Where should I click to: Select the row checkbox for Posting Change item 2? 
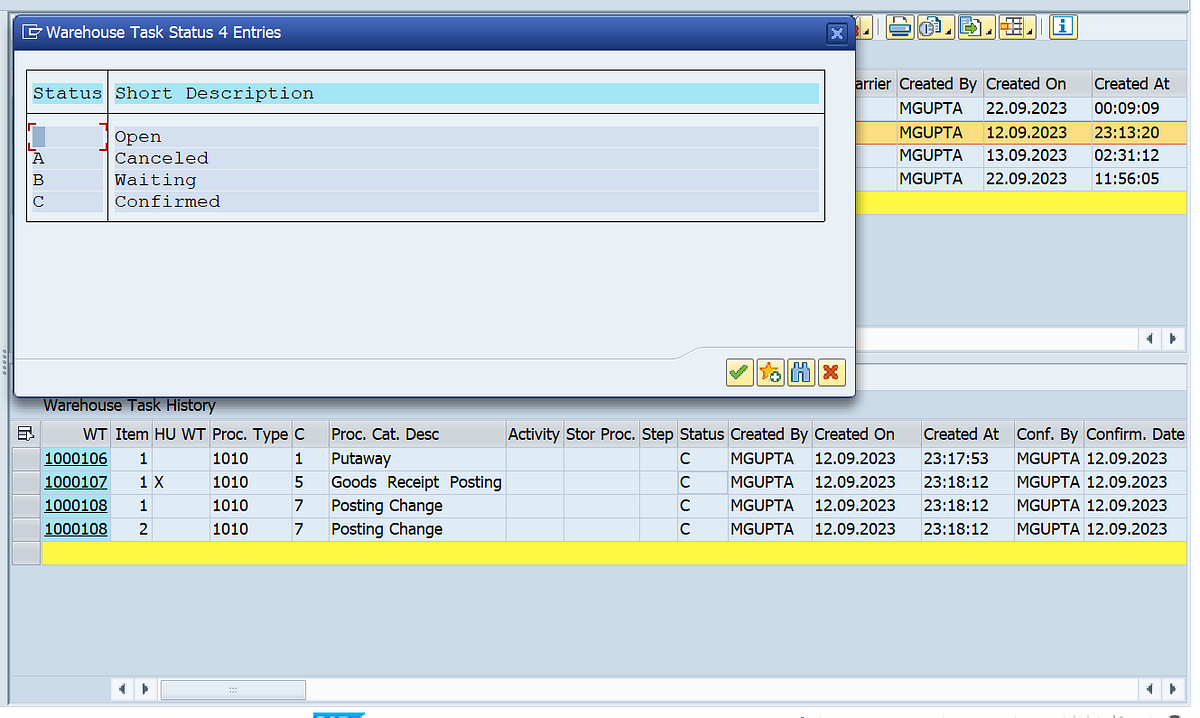[x=25, y=529]
